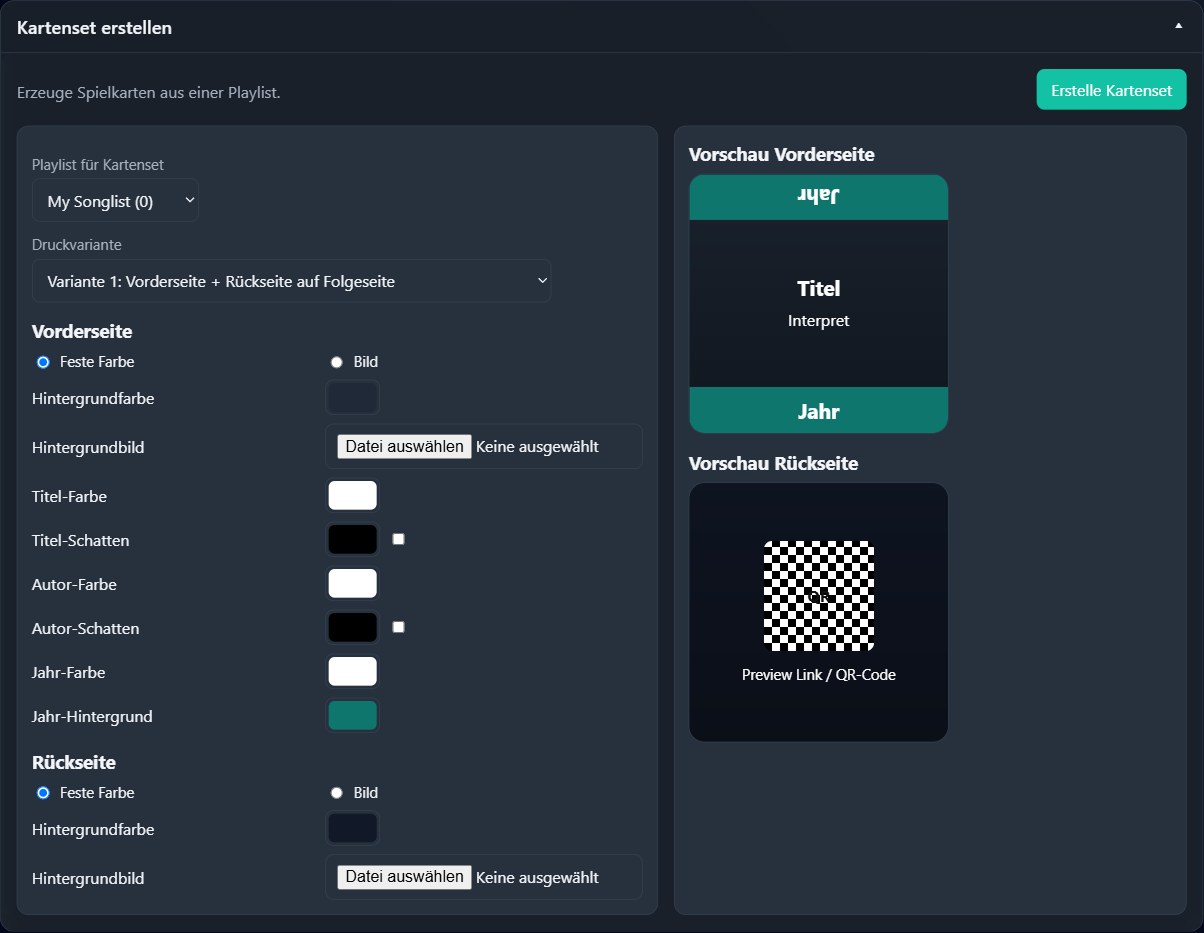1204x933 pixels.
Task: Collapse the Kartenset erstellen panel arrow
Action: pyautogui.click(x=1178, y=27)
